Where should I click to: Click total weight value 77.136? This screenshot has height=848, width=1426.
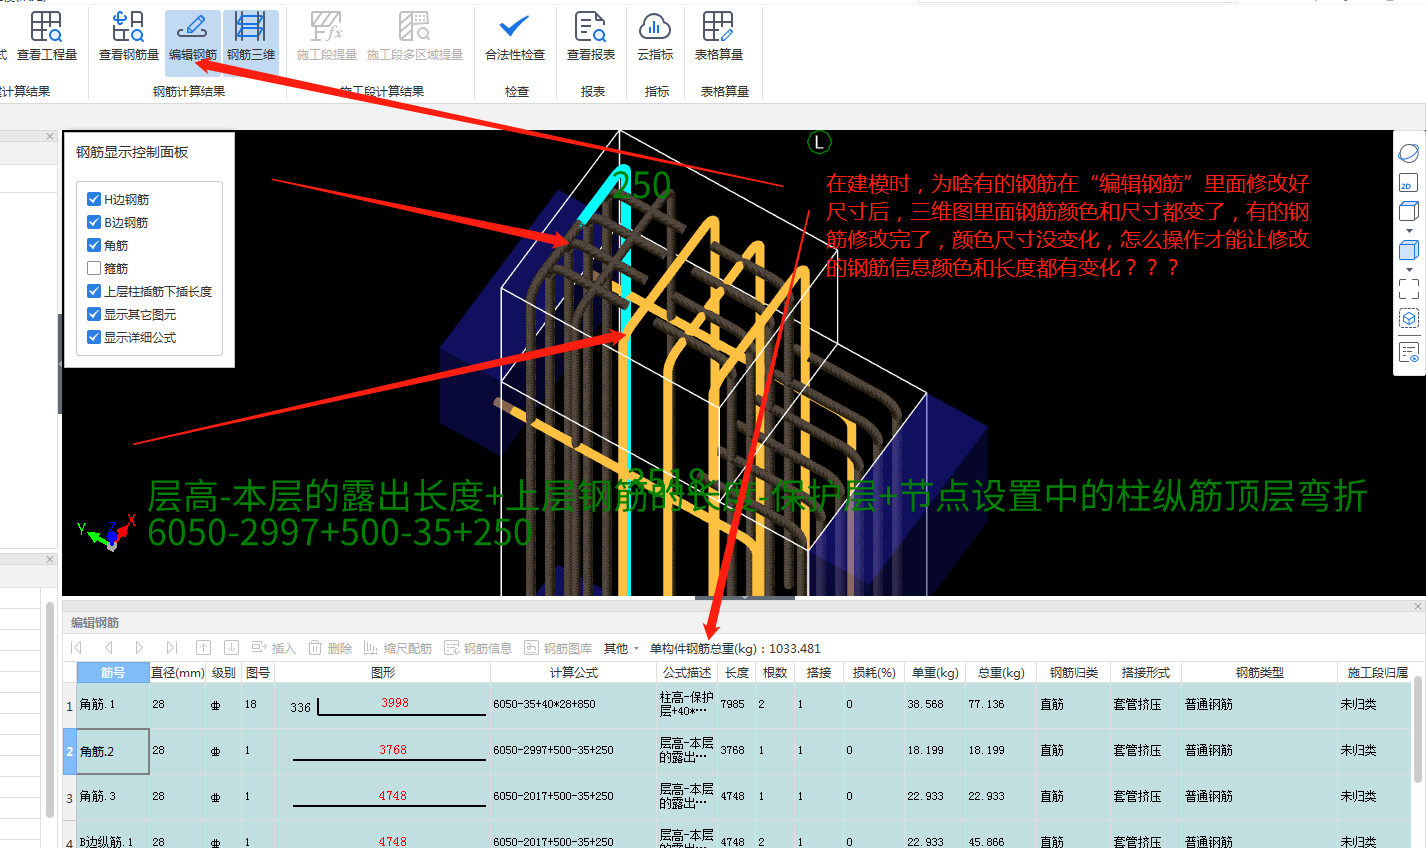point(986,704)
